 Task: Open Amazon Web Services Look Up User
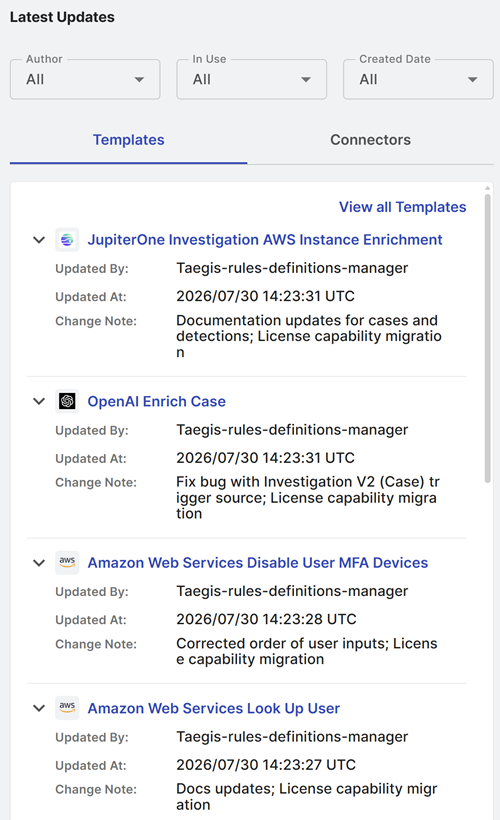[x=213, y=708]
